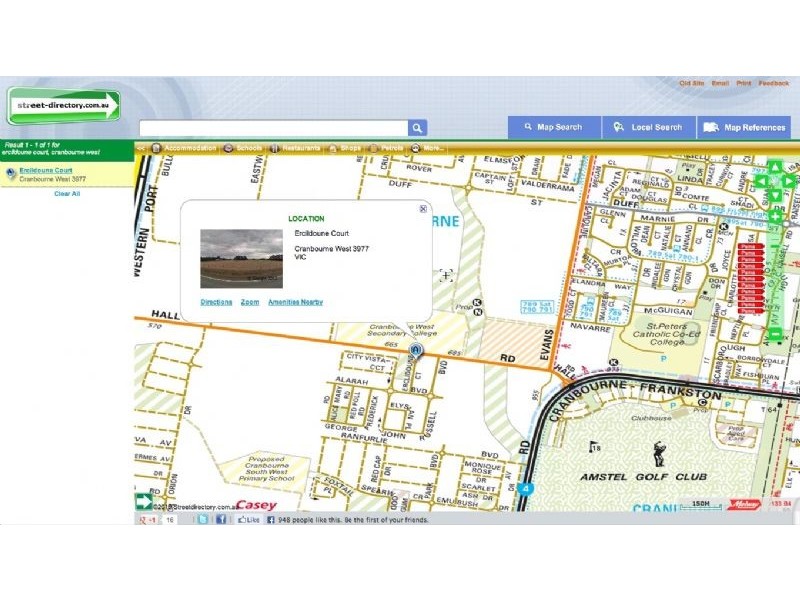Screen dimensions: 800x600
Task: Click the Amenities Nearby link
Action: pyautogui.click(x=295, y=301)
